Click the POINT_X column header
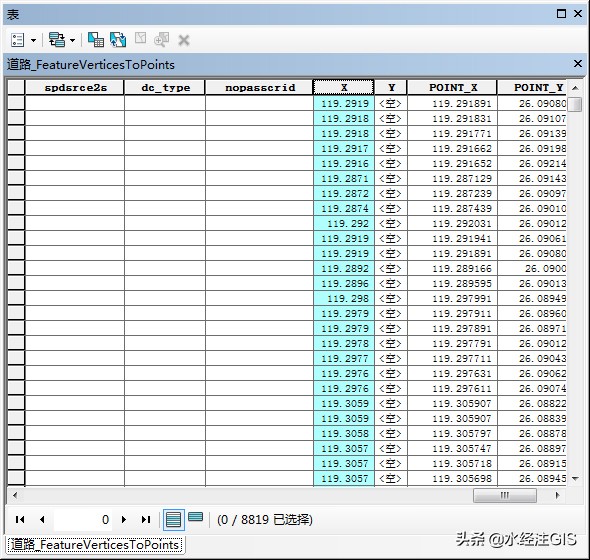The height and width of the screenshot is (560, 590). [x=452, y=87]
